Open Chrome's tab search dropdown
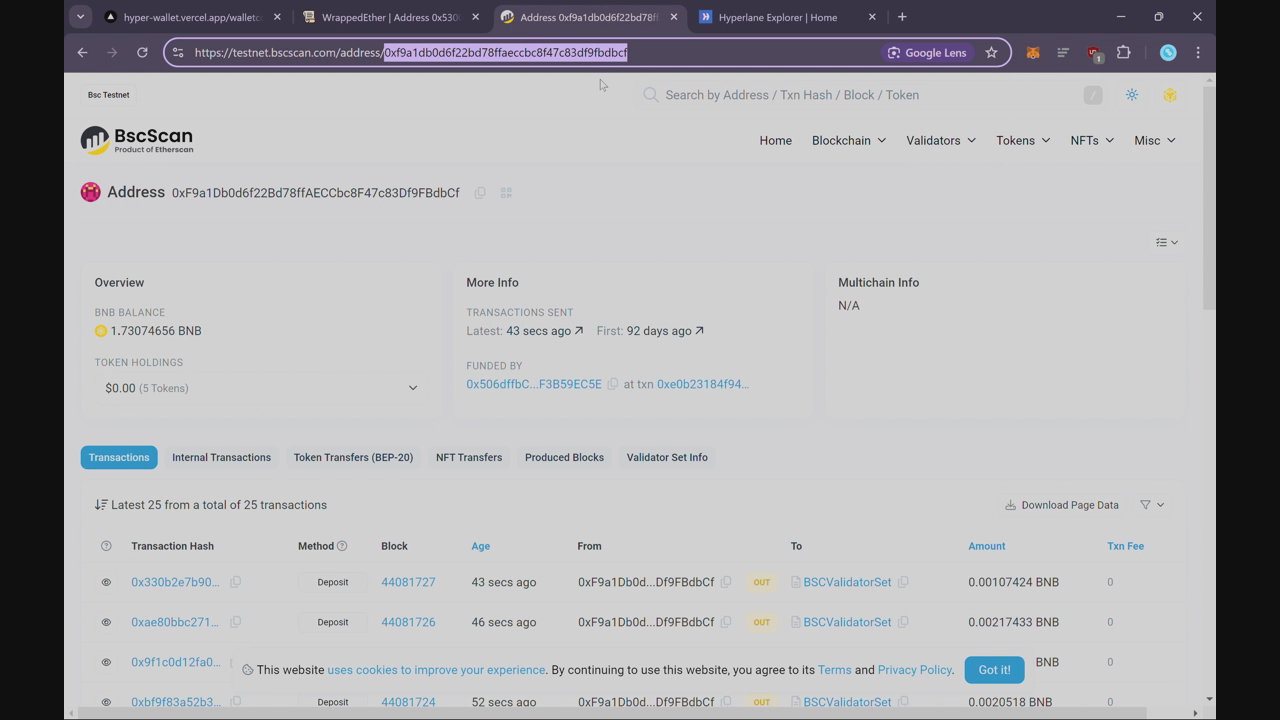This screenshot has height=720, width=1280. tap(81, 17)
